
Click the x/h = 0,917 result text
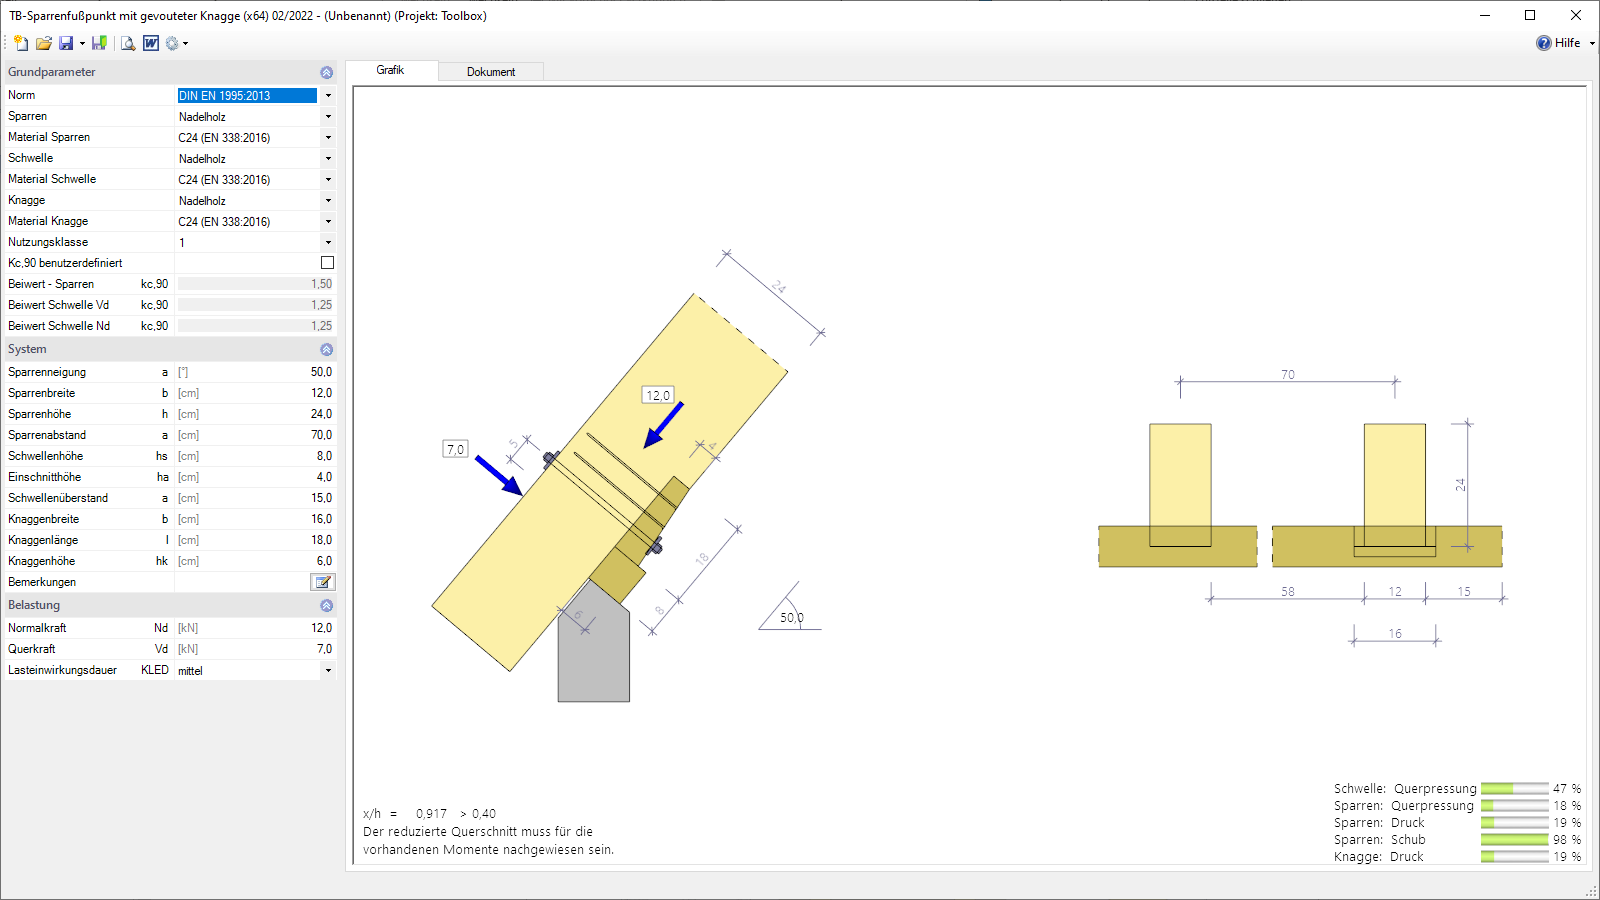click(430, 814)
